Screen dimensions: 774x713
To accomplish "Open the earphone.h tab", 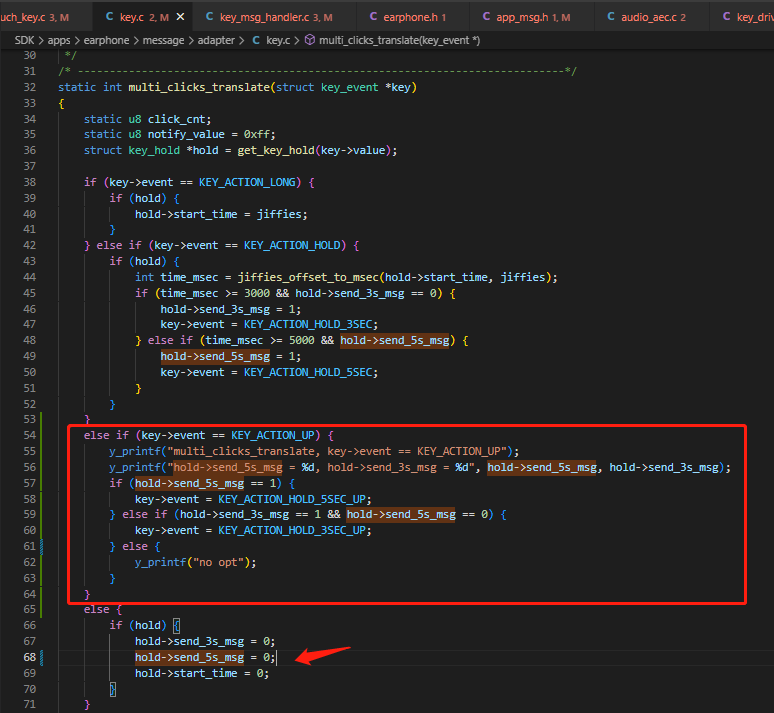I will tap(413, 17).
